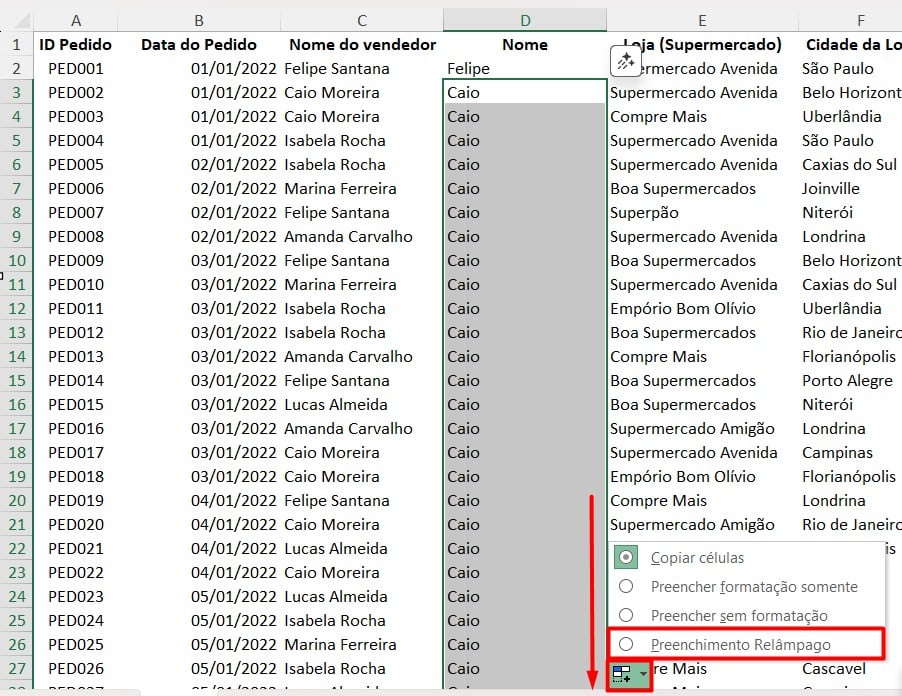The image size is (902, 696).
Task: Select "Preencher sem formatação" option
Action: 626,616
